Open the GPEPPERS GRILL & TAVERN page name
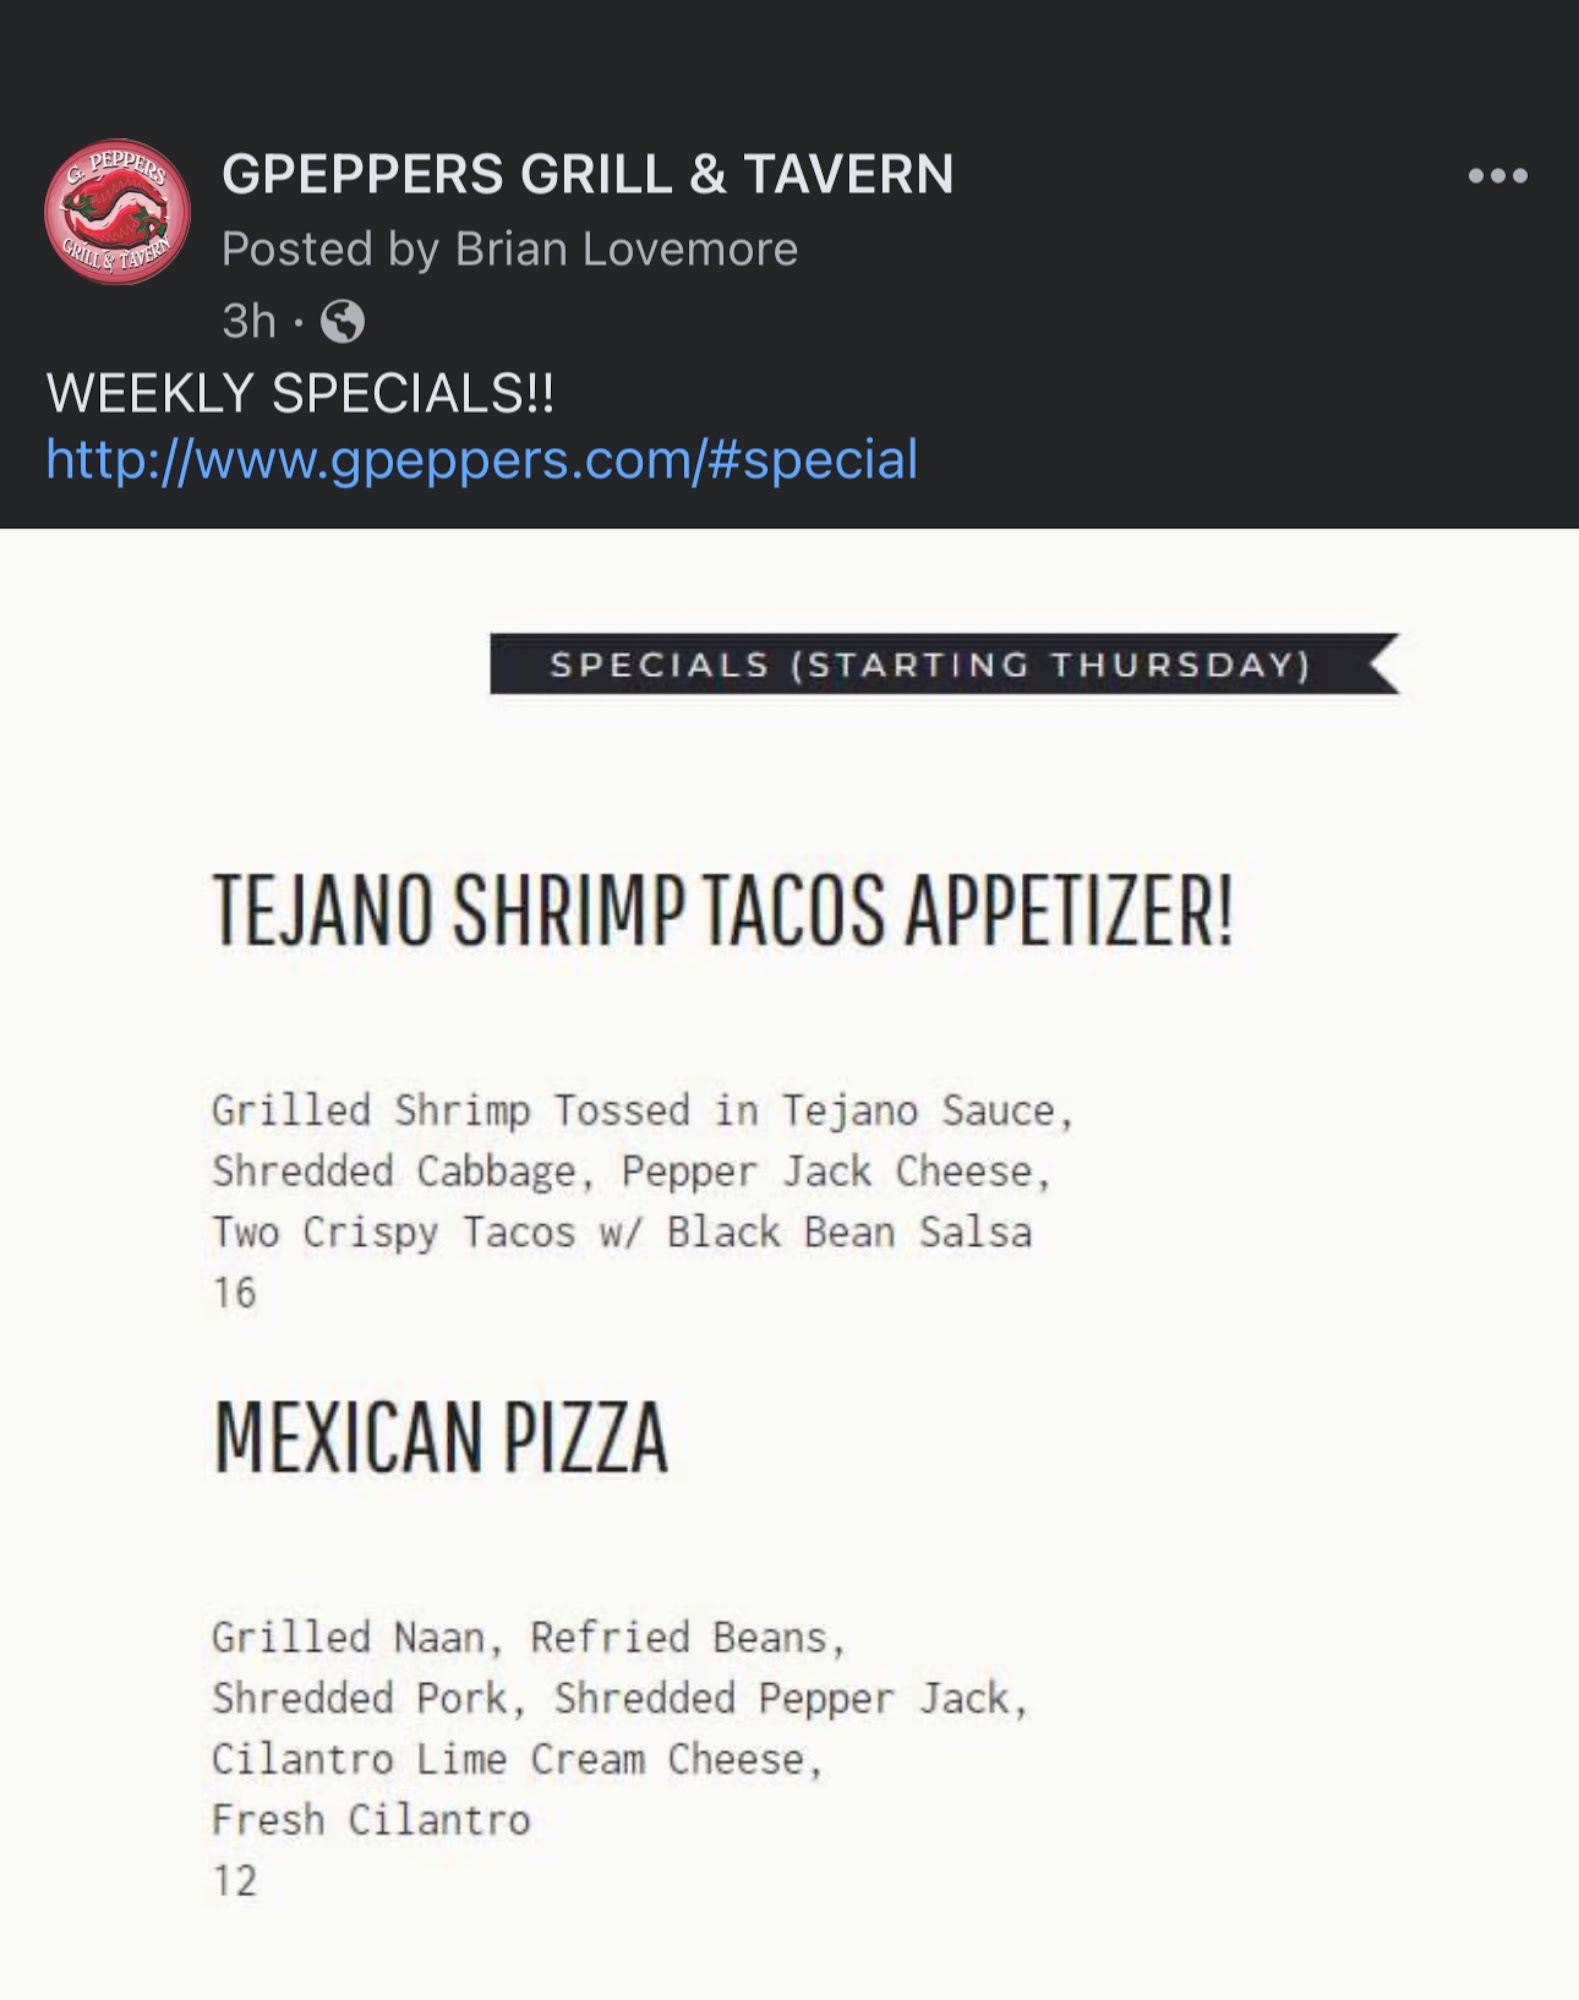 click(587, 174)
